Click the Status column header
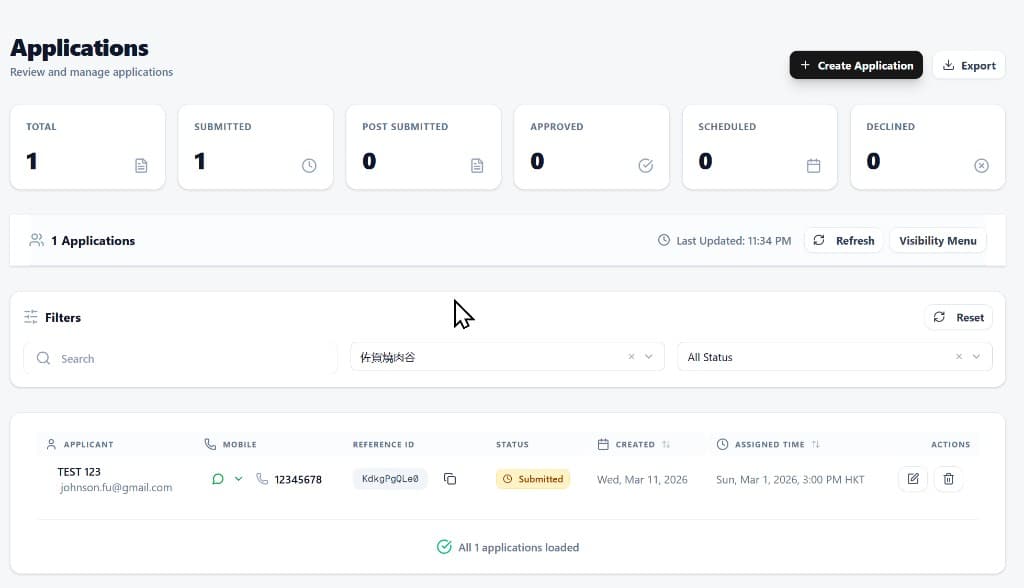This screenshot has width=1024, height=588. coord(512,444)
